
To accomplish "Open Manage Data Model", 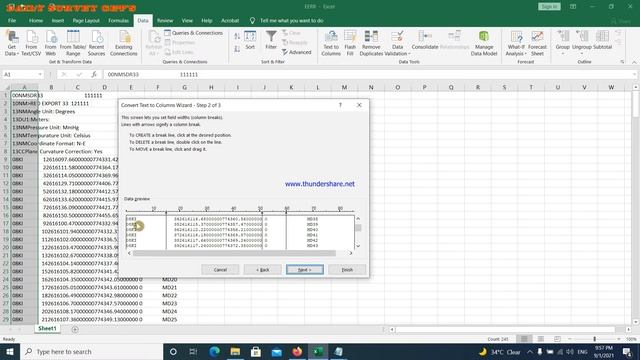I will [484, 42].
